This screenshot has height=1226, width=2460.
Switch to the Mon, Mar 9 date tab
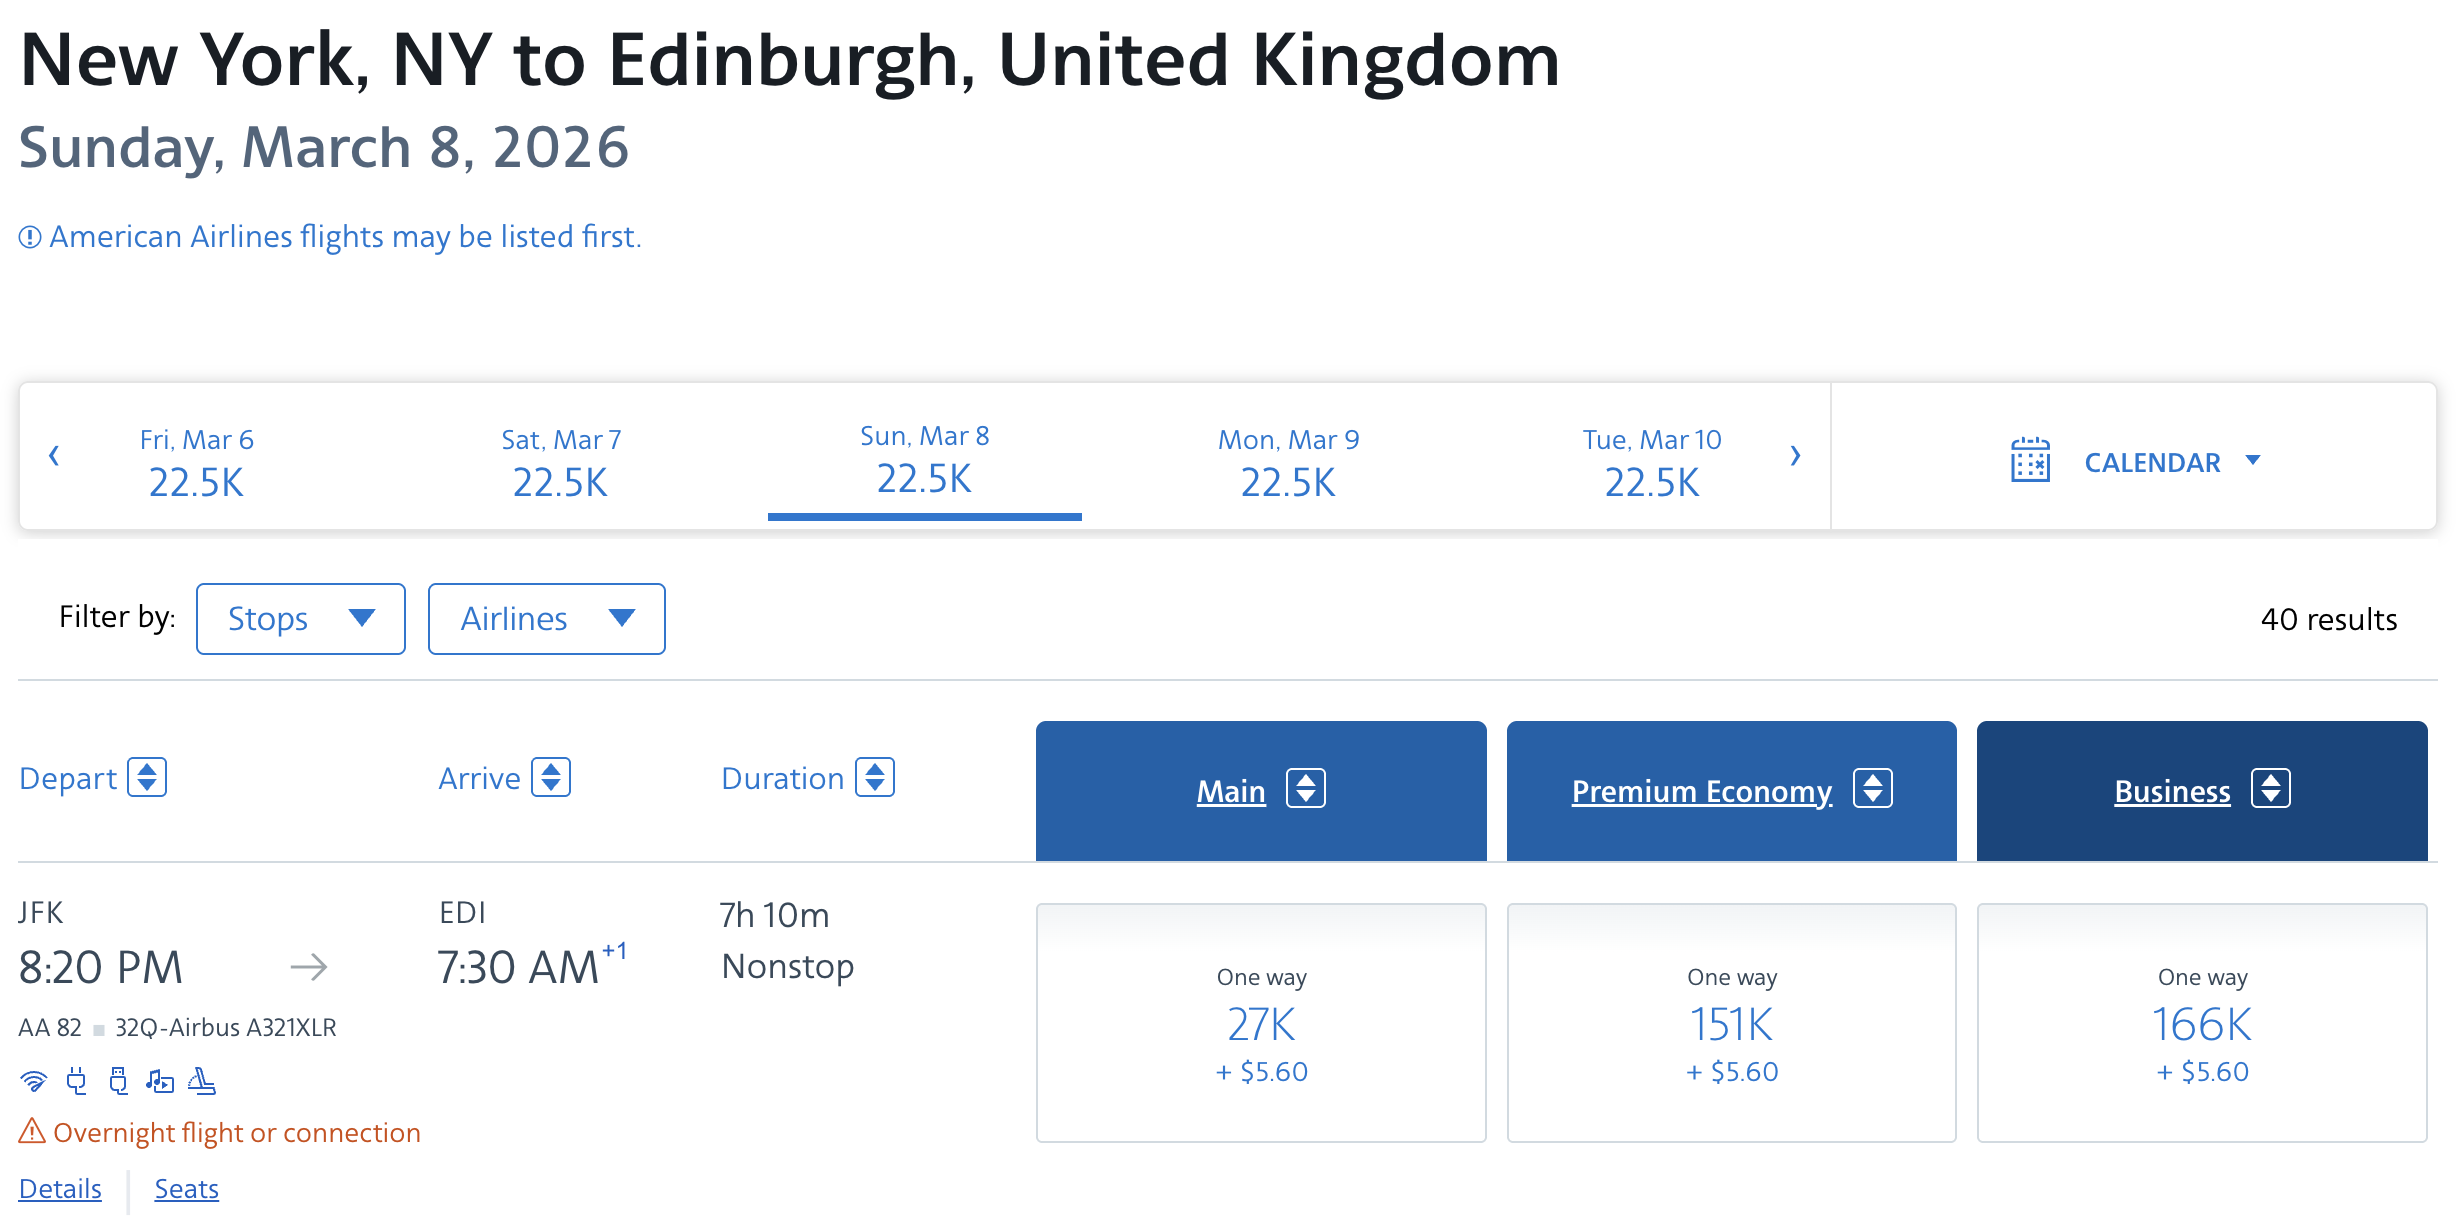(x=1287, y=460)
